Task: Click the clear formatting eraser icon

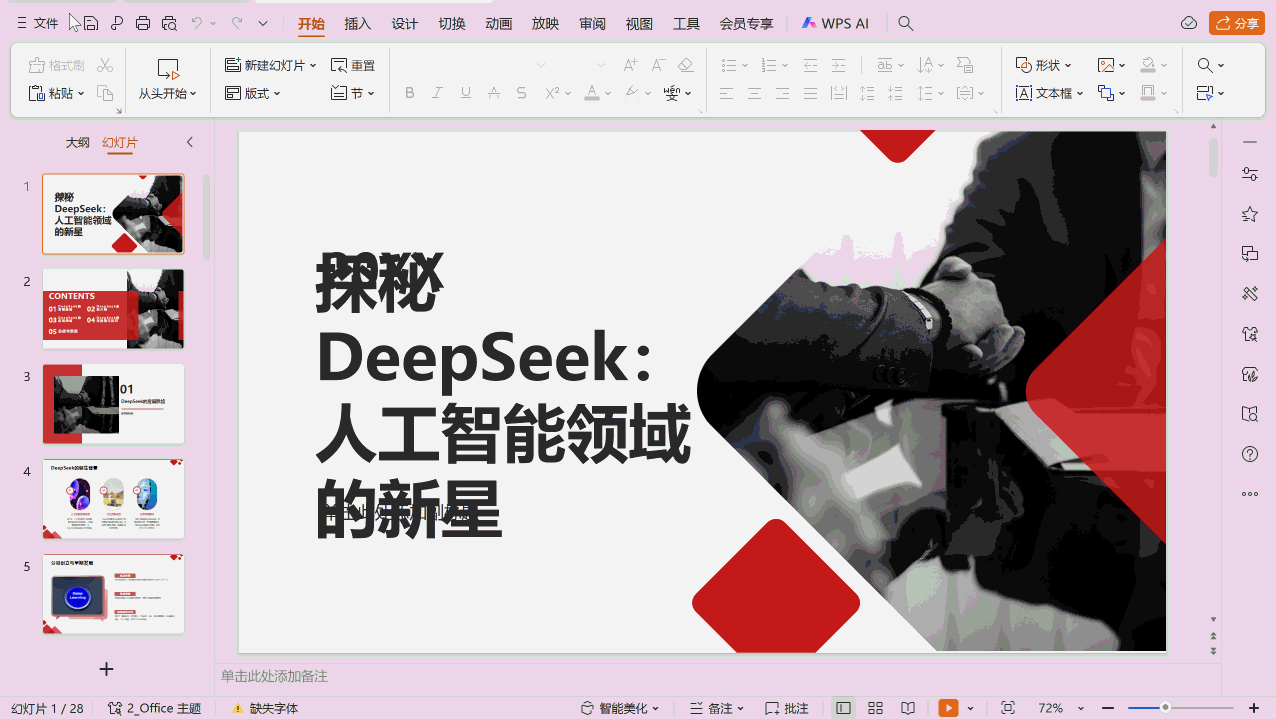Action: (x=685, y=65)
